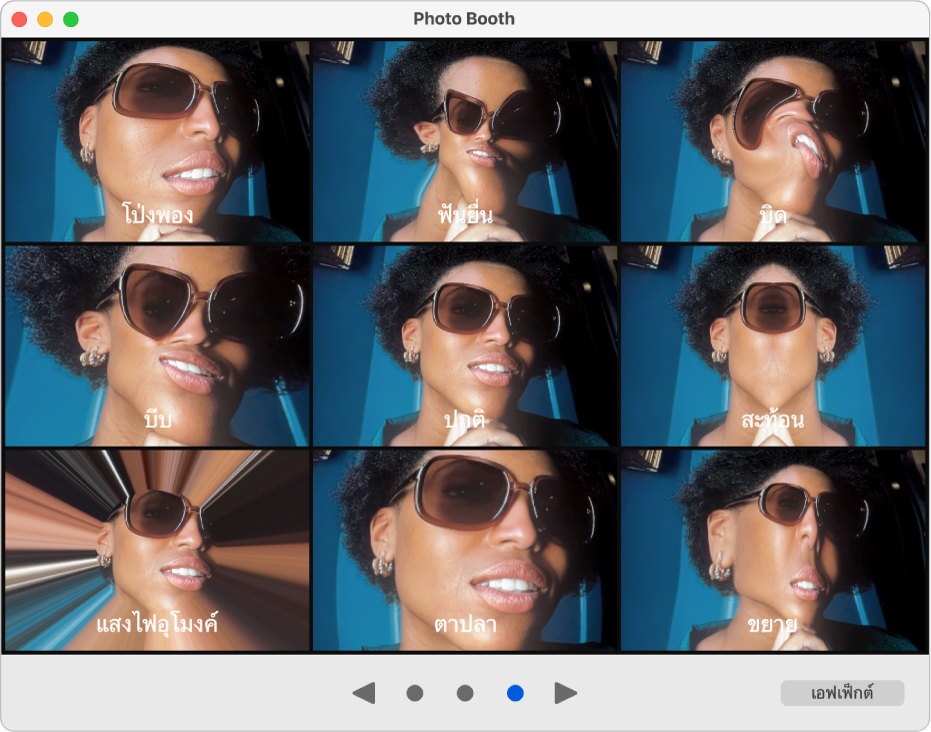The width and height of the screenshot is (931, 732).
Task: Select the ปกติ normal effect thumbnail
Action: (464, 346)
